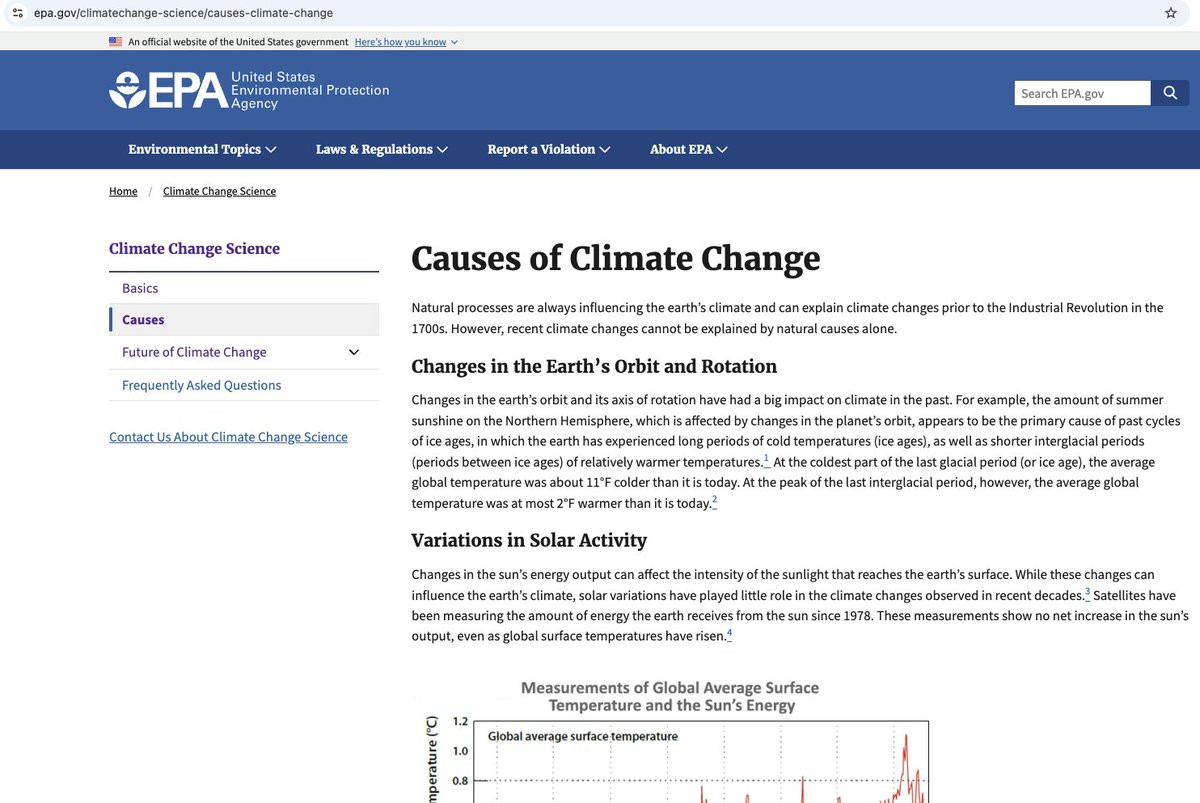Open the Laws & Regulations menu

click(x=382, y=149)
